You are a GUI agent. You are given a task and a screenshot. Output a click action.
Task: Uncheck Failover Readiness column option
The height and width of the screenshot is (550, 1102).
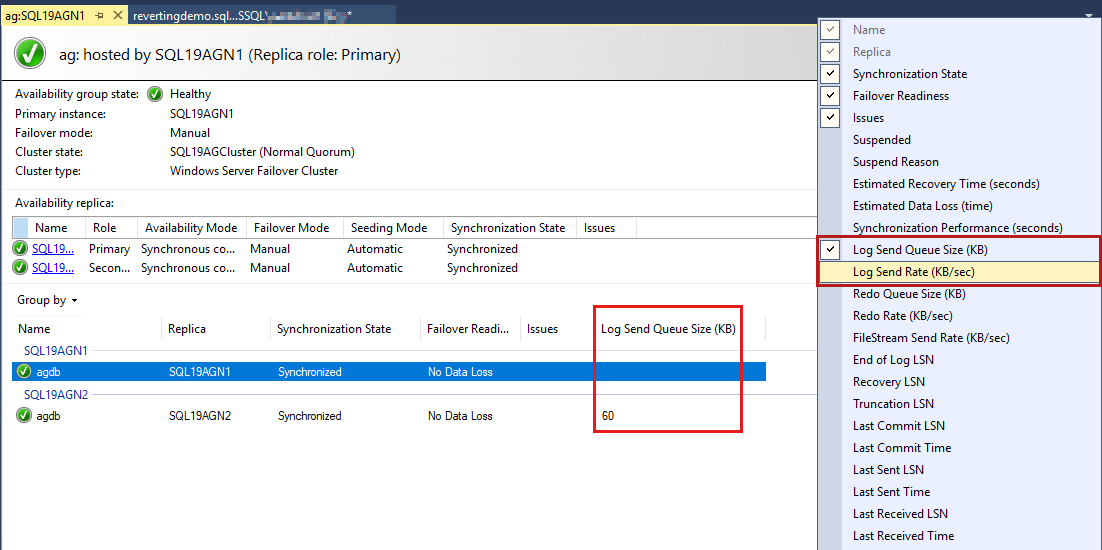(830, 96)
